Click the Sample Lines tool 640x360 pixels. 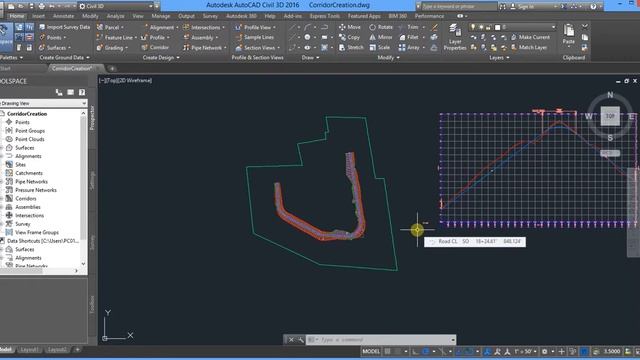click(x=254, y=37)
